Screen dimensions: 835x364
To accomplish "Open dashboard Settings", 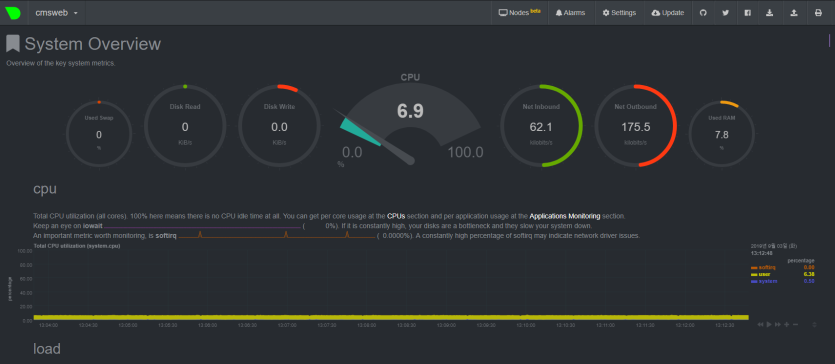I will (619, 13).
